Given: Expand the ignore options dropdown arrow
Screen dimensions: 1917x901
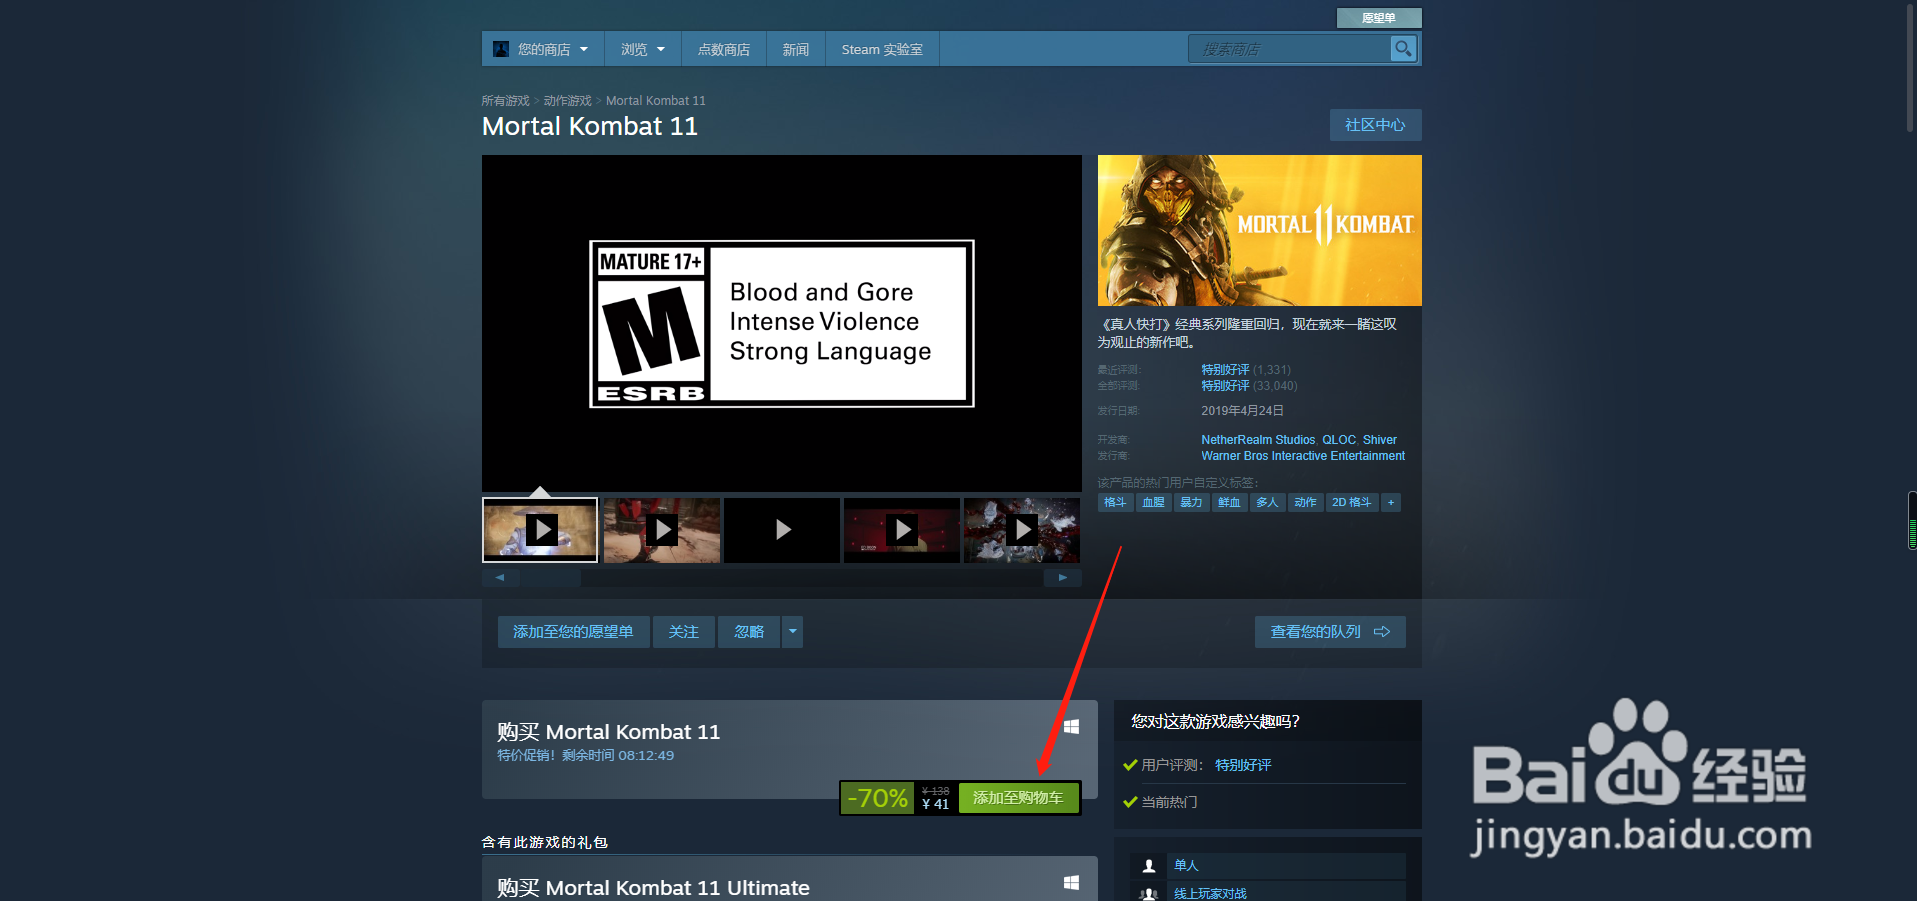Looking at the screenshot, I should (793, 632).
